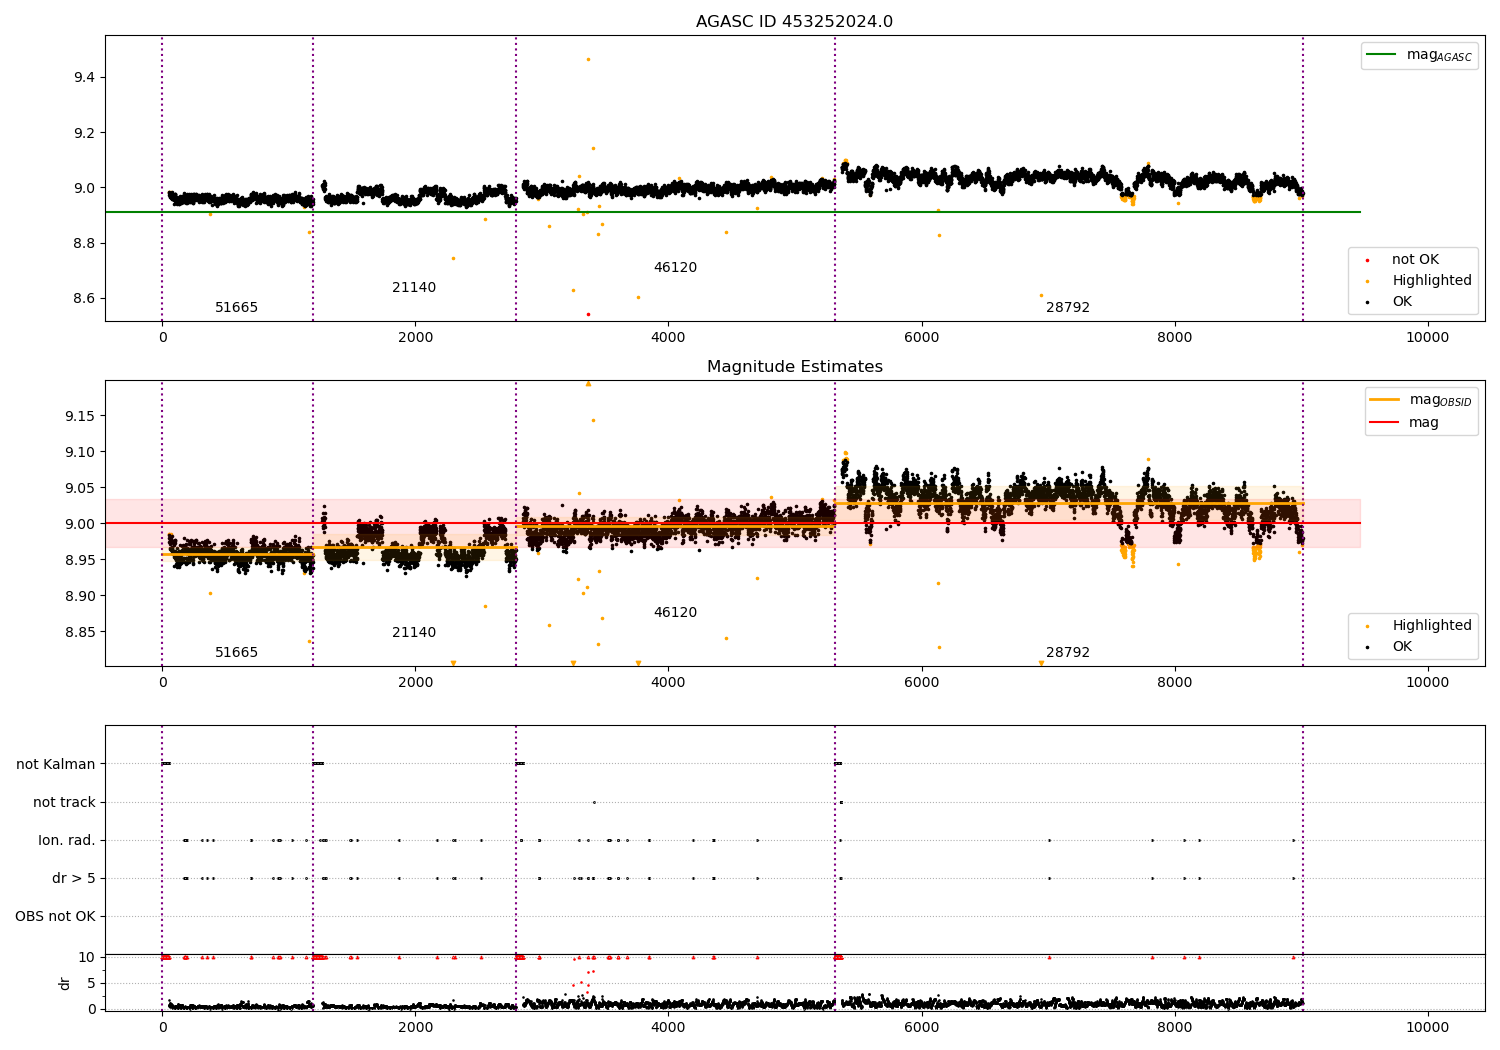This screenshot has height=1050, width=1500.
Task: Click the highest orange outlier in top plot
Action: tap(588, 59)
